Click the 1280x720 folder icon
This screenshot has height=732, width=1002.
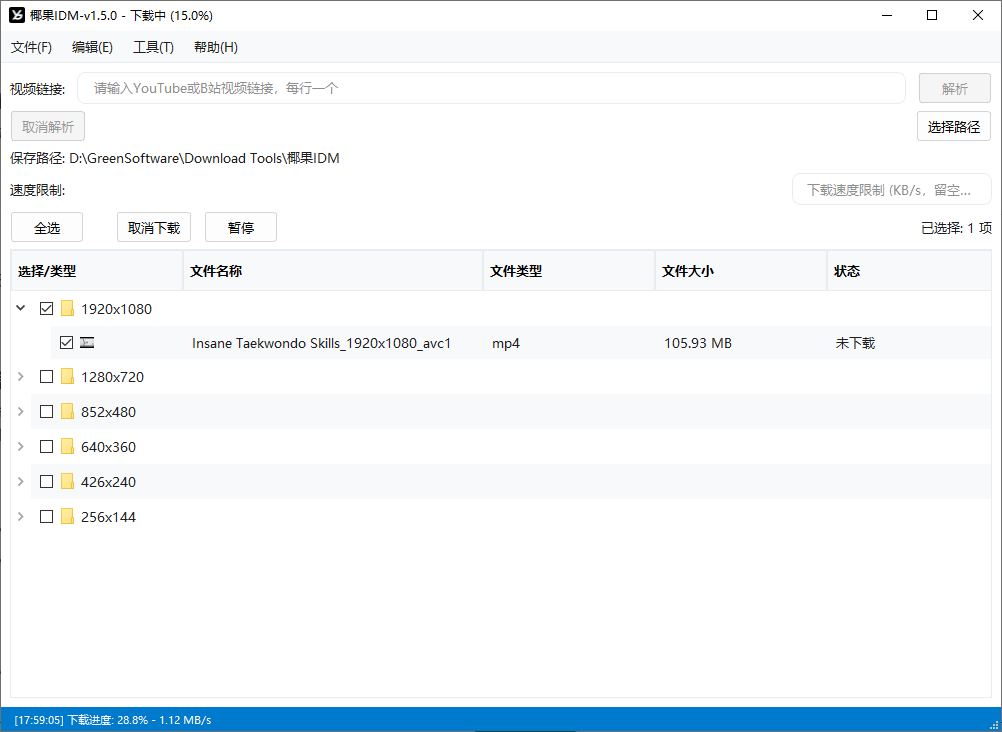68,377
